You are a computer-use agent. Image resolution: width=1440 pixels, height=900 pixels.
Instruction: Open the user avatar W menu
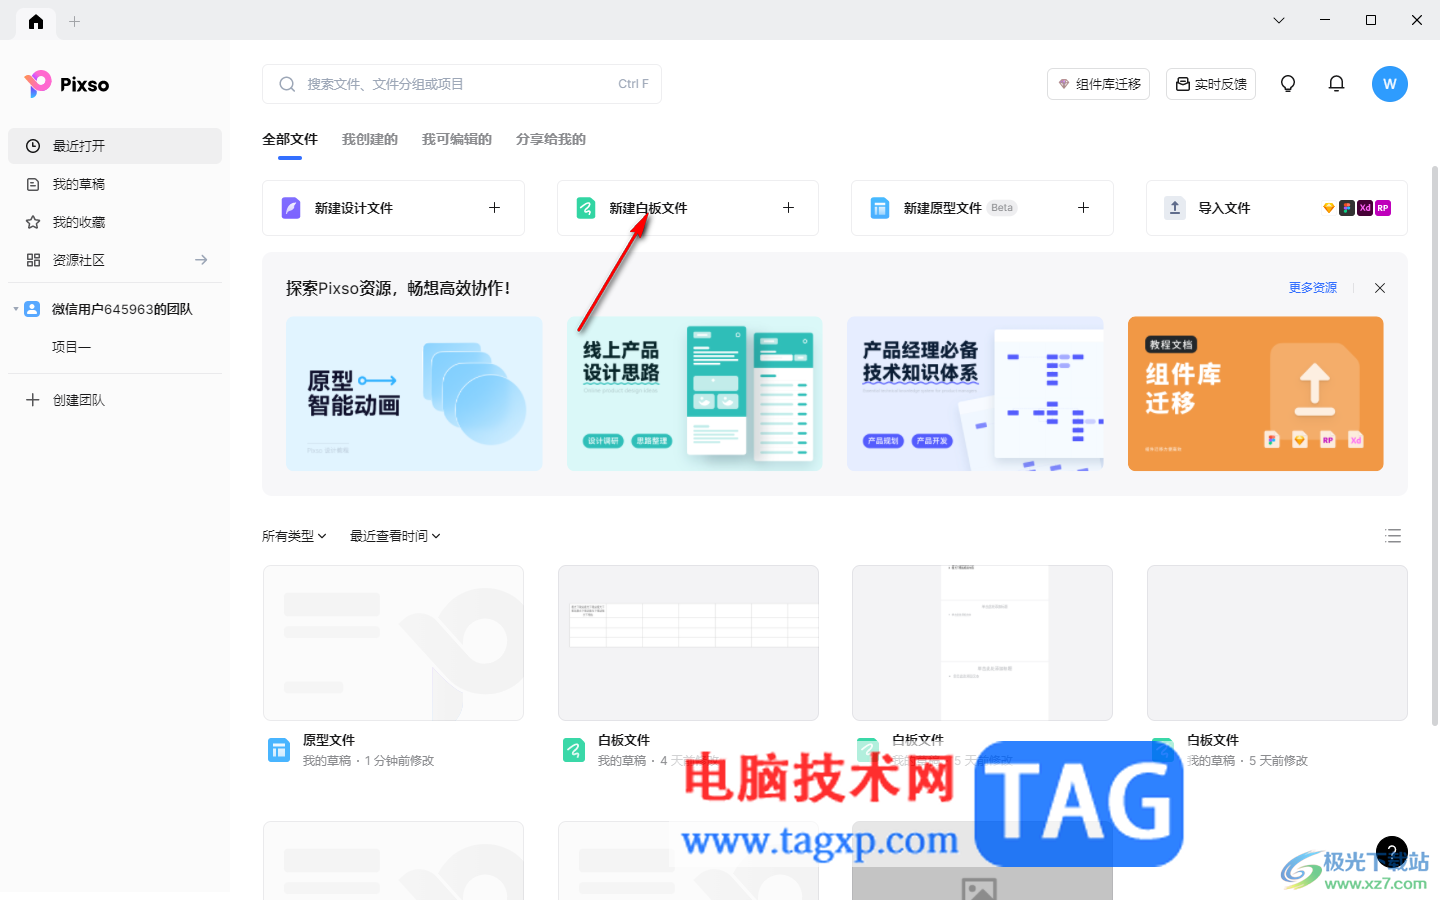coord(1390,84)
